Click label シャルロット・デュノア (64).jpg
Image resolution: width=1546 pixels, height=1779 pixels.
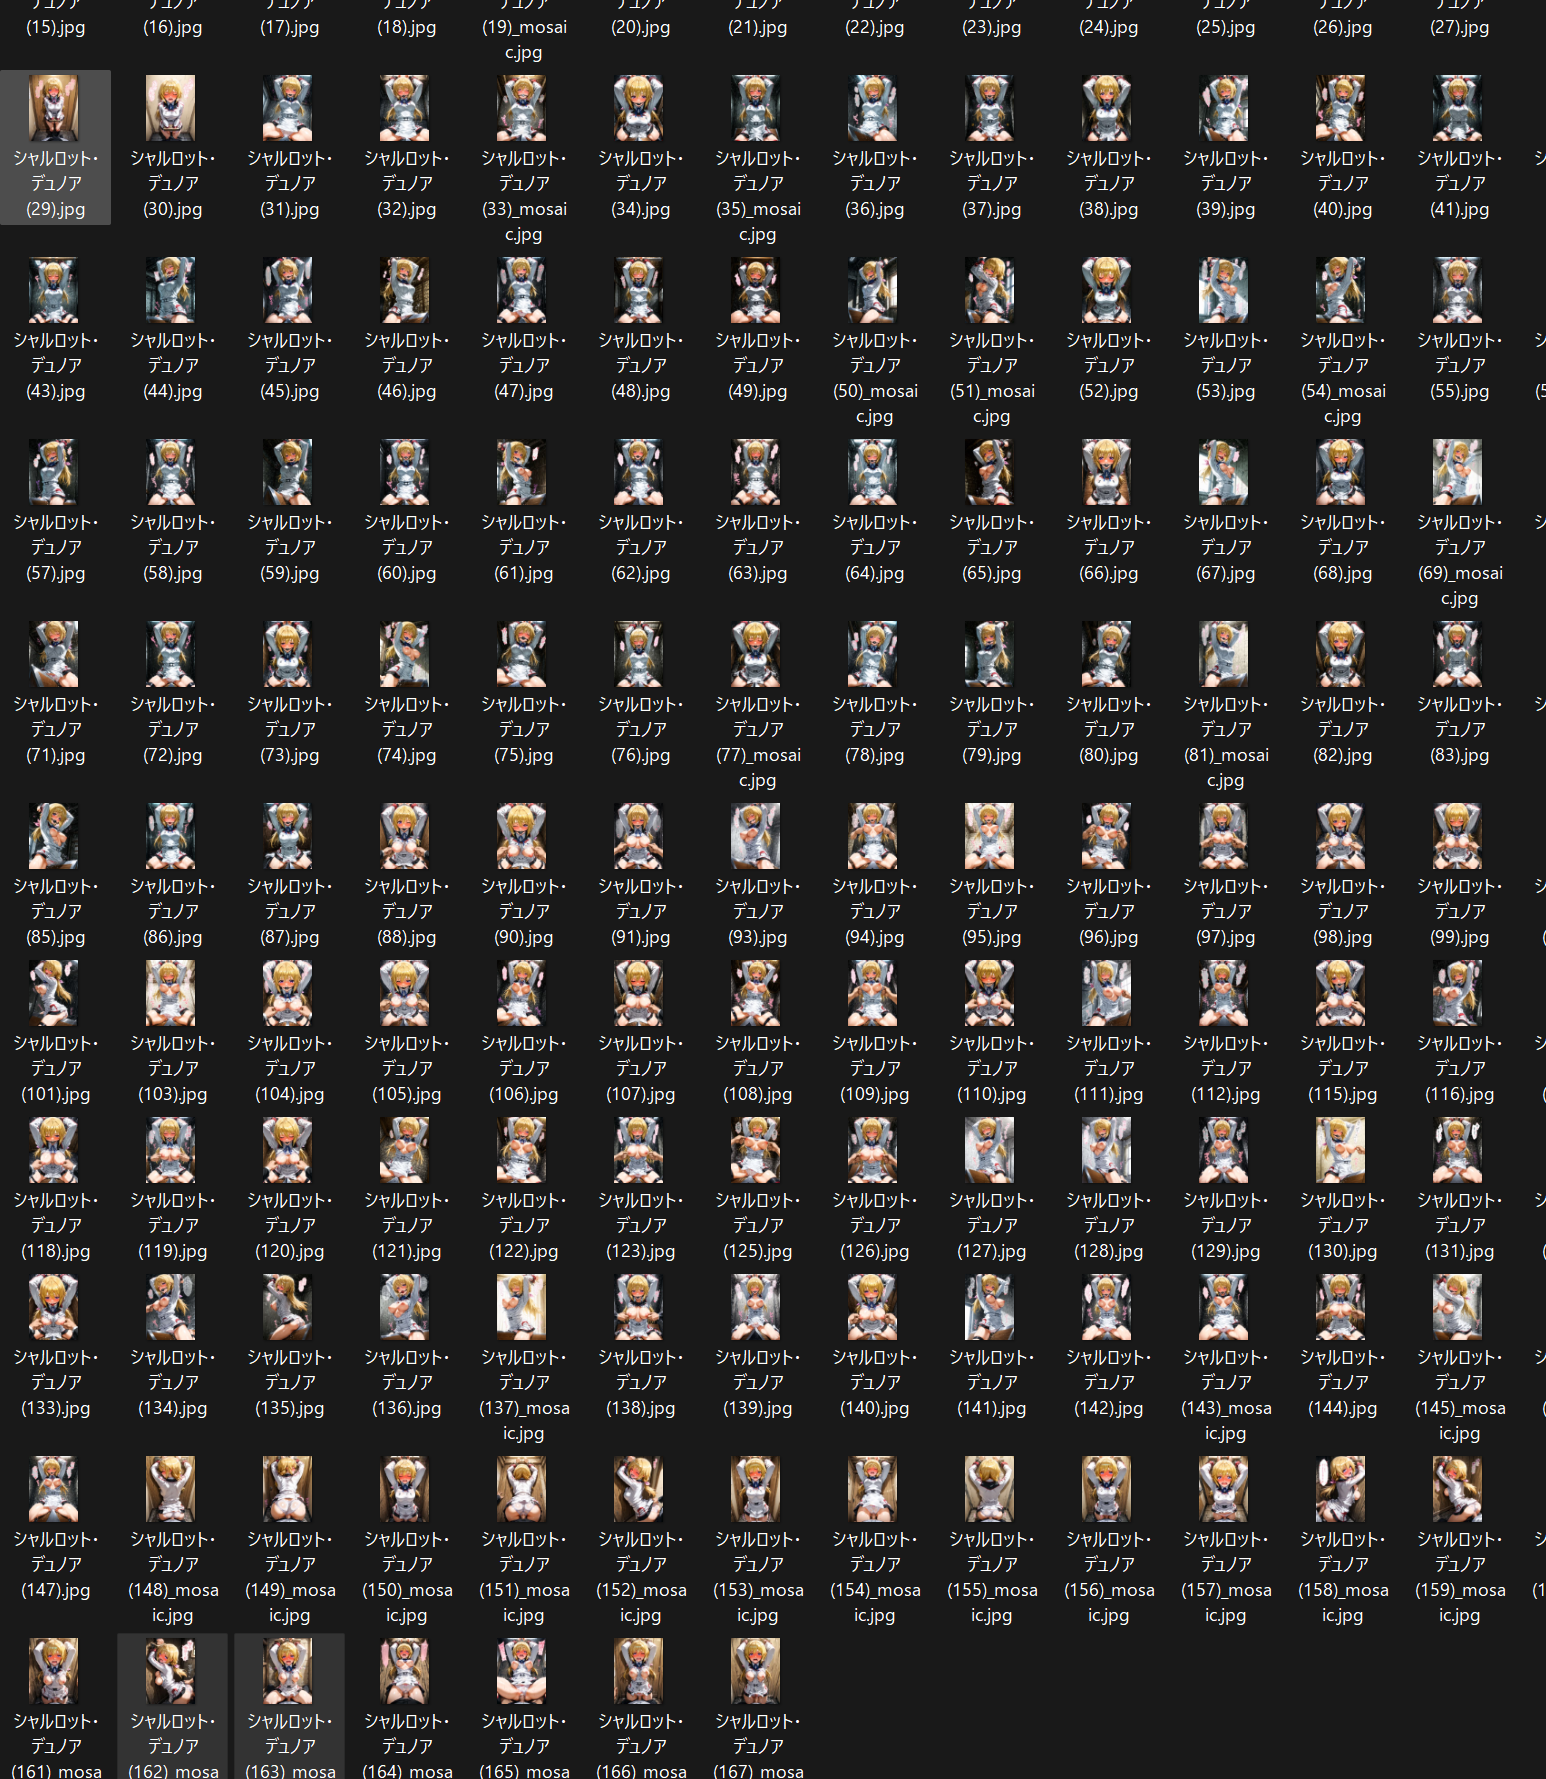point(875,548)
